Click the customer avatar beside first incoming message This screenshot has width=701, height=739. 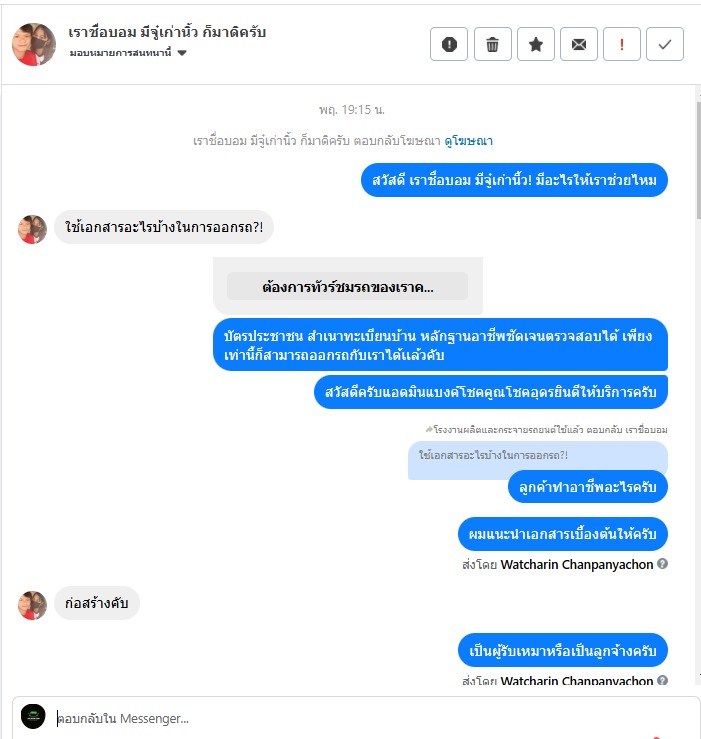coord(32,230)
